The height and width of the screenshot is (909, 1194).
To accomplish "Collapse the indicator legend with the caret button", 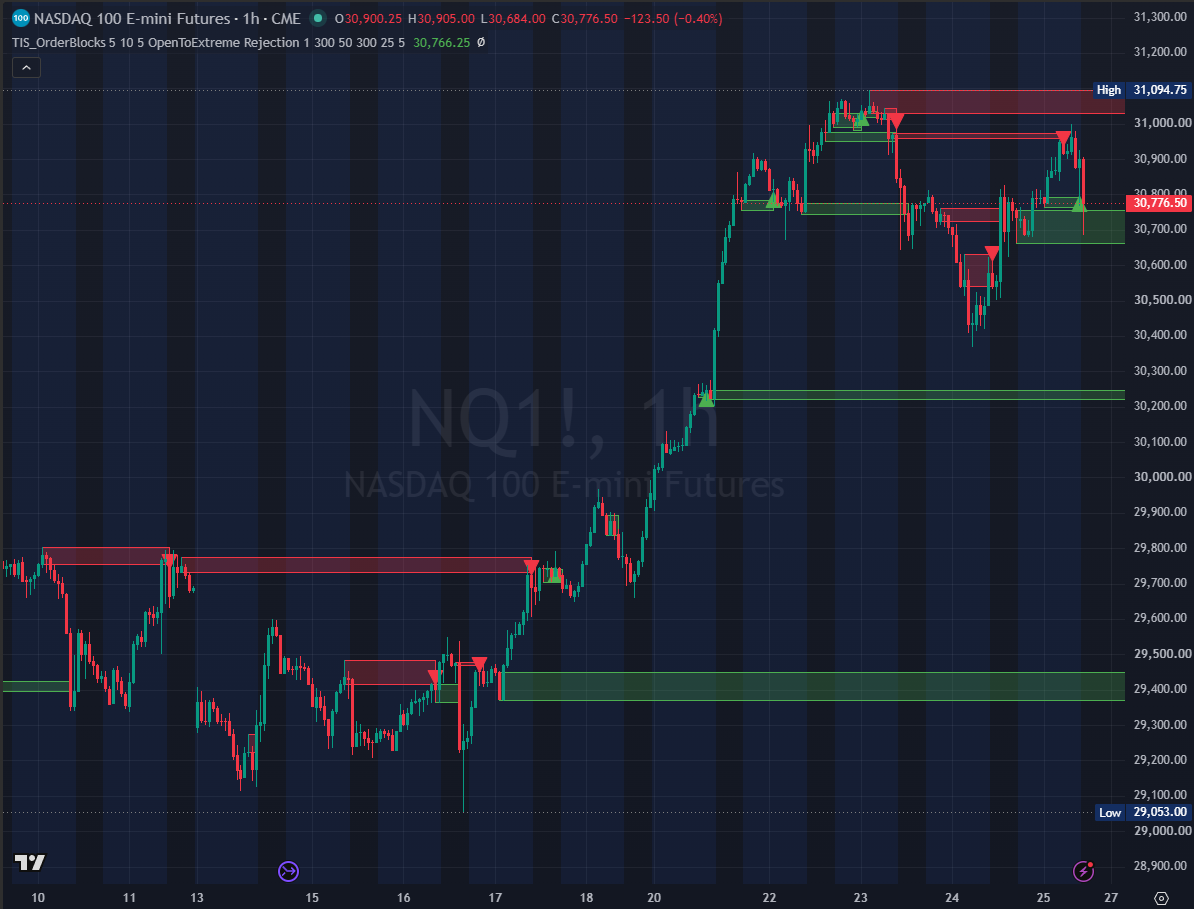I will 26,68.
